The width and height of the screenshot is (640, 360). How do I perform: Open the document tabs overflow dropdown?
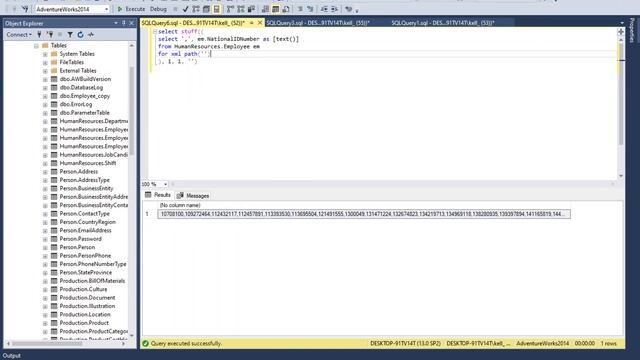[x=622, y=23]
